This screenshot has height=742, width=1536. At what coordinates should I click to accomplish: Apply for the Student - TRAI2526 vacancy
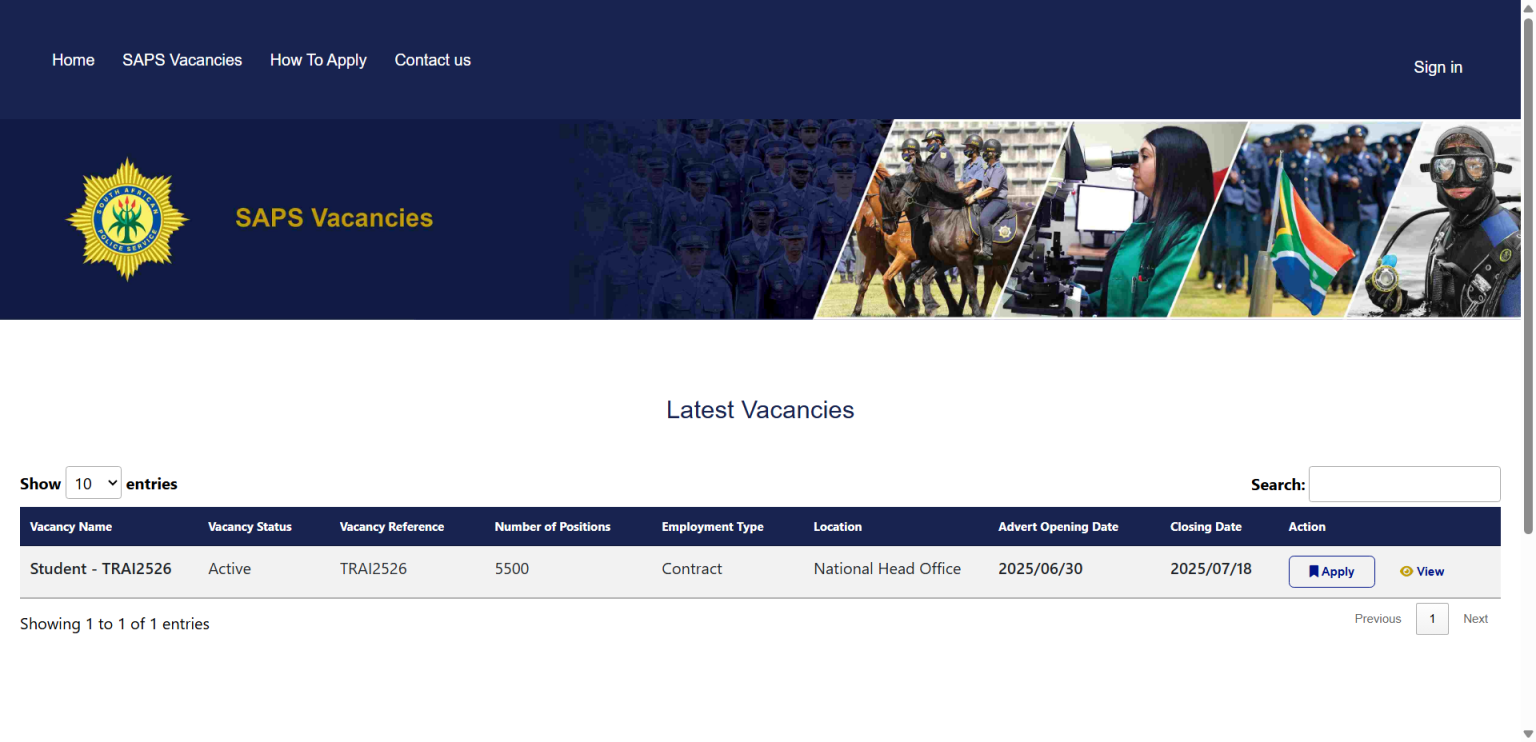click(x=1331, y=571)
